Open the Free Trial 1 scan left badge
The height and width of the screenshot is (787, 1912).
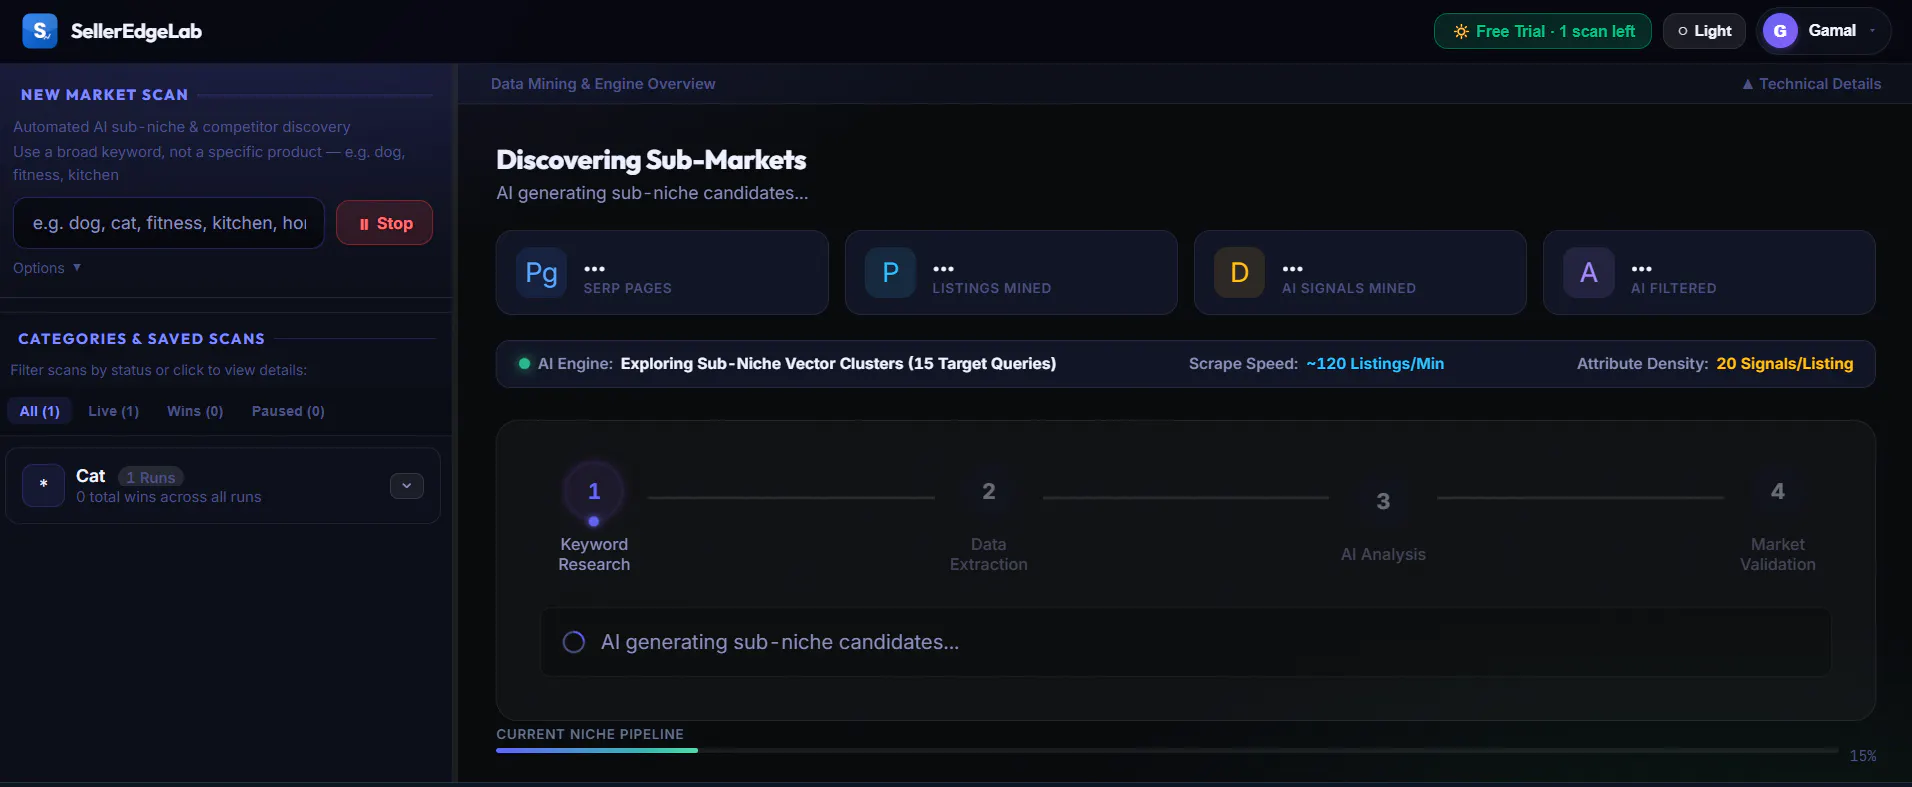pyautogui.click(x=1542, y=31)
